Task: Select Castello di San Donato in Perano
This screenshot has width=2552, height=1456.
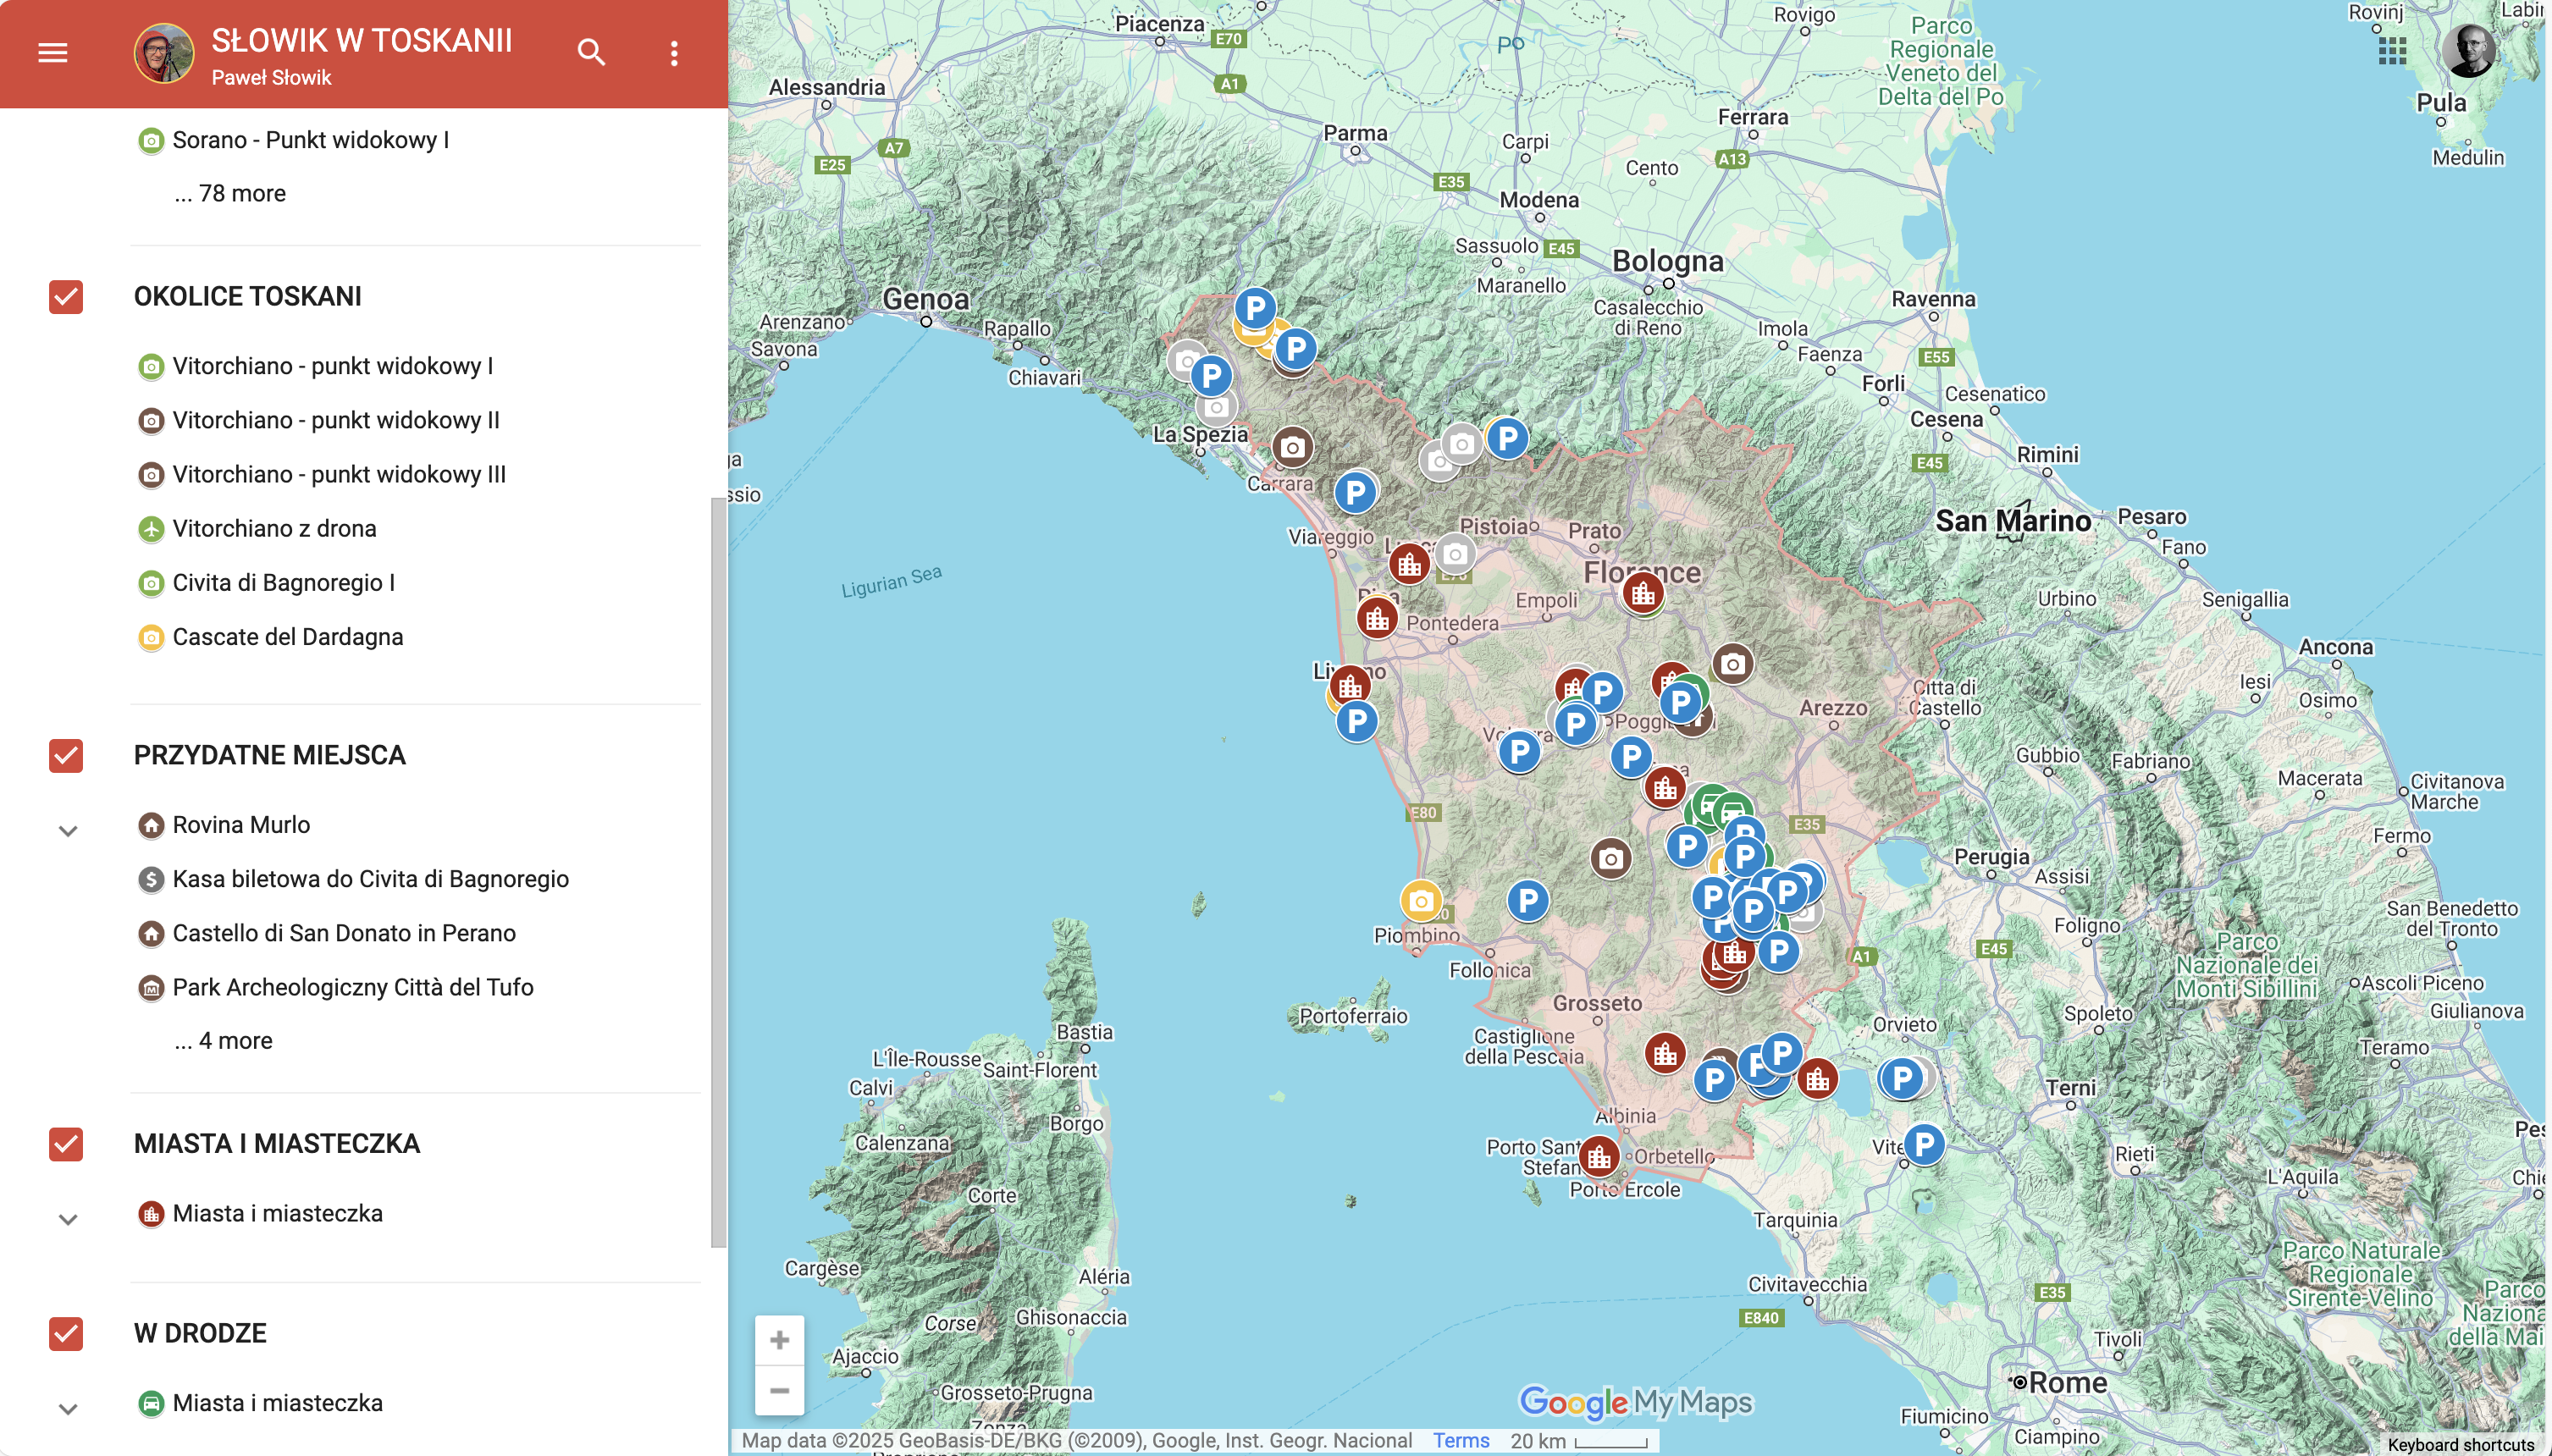Action: 344,933
